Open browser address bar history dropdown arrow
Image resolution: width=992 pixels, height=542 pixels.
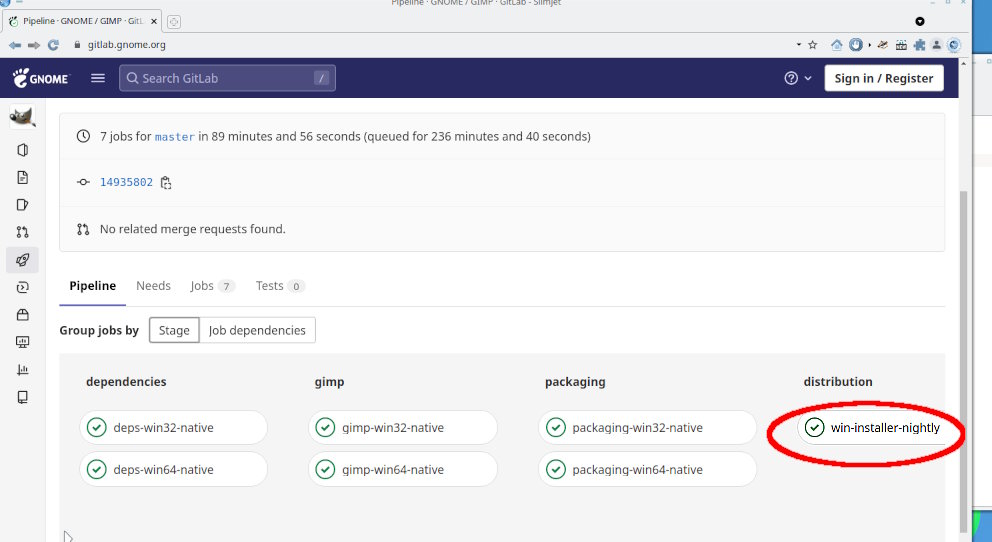798,45
